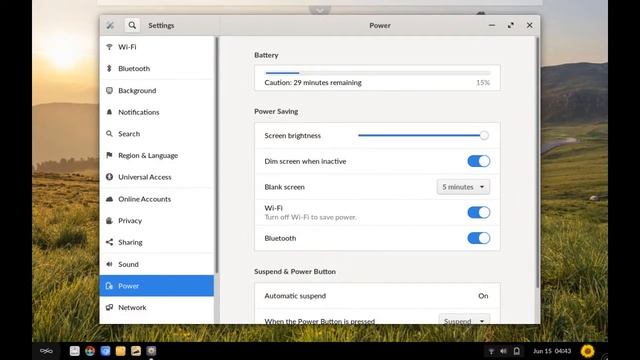640x360 pixels.
Task: Close the Settings window
Action: tap(529, 25)
